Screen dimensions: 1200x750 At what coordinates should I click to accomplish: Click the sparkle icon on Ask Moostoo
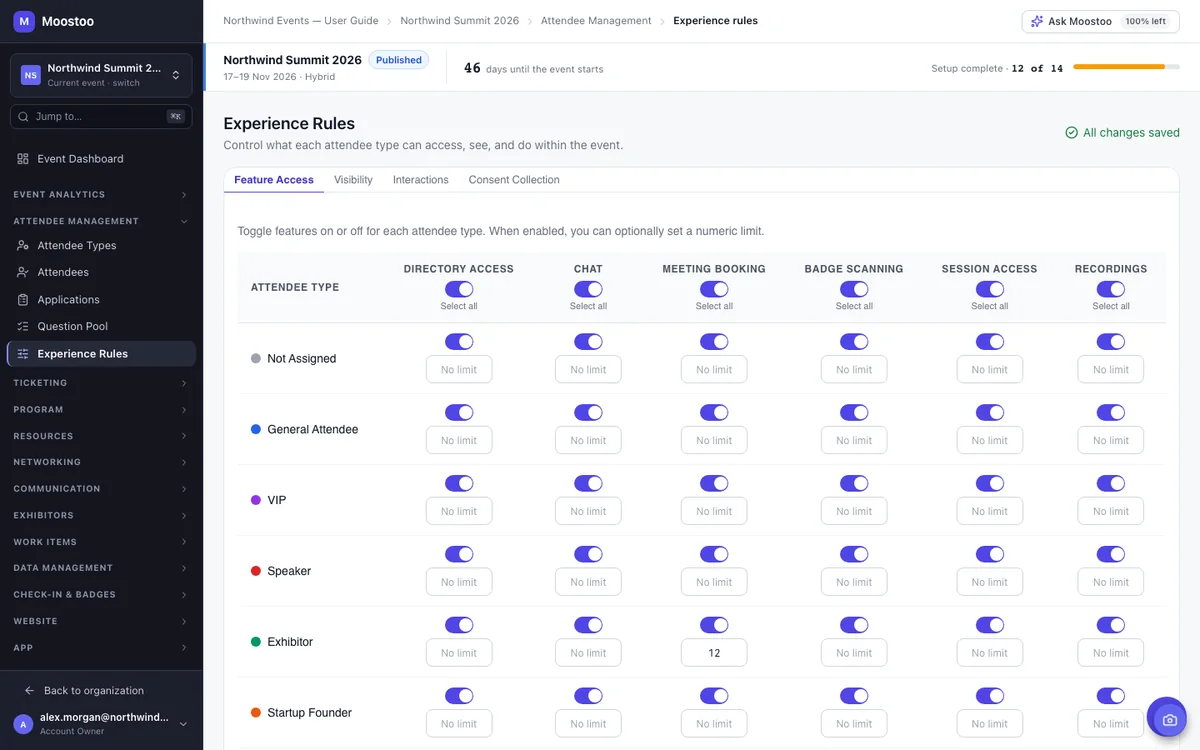[1037, 21]
